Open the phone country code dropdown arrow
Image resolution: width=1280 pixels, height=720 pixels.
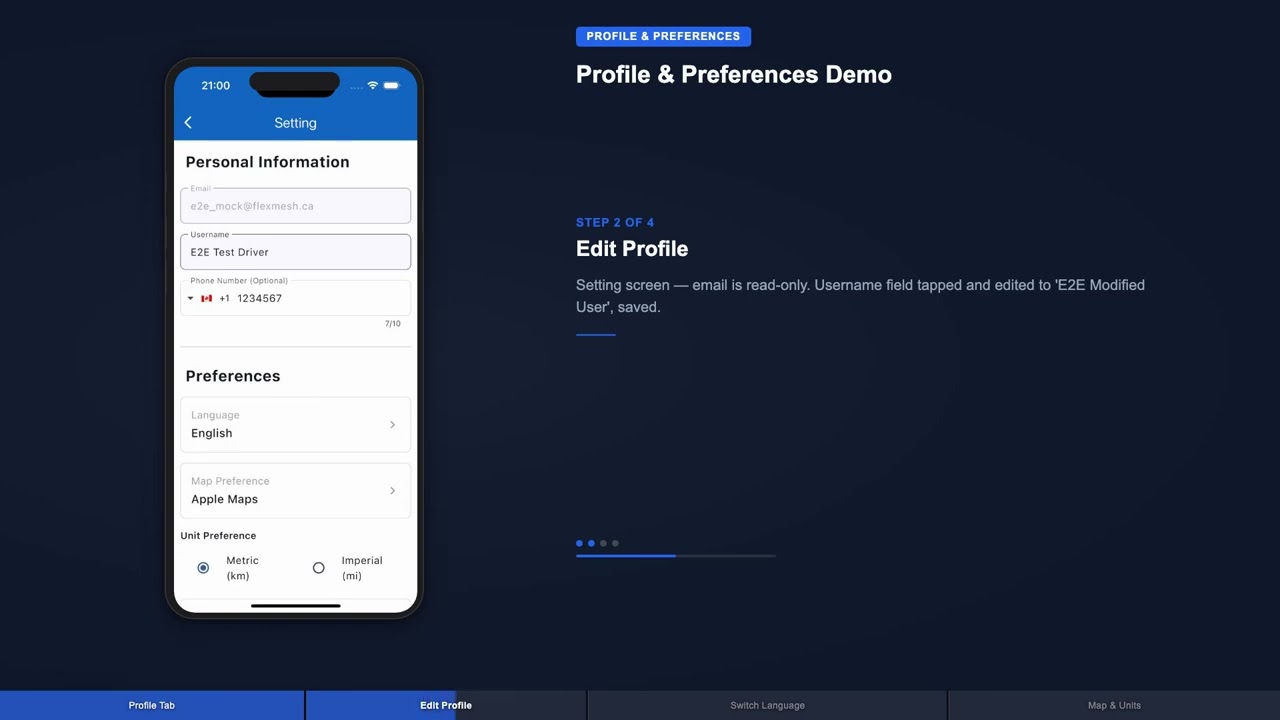190,298
